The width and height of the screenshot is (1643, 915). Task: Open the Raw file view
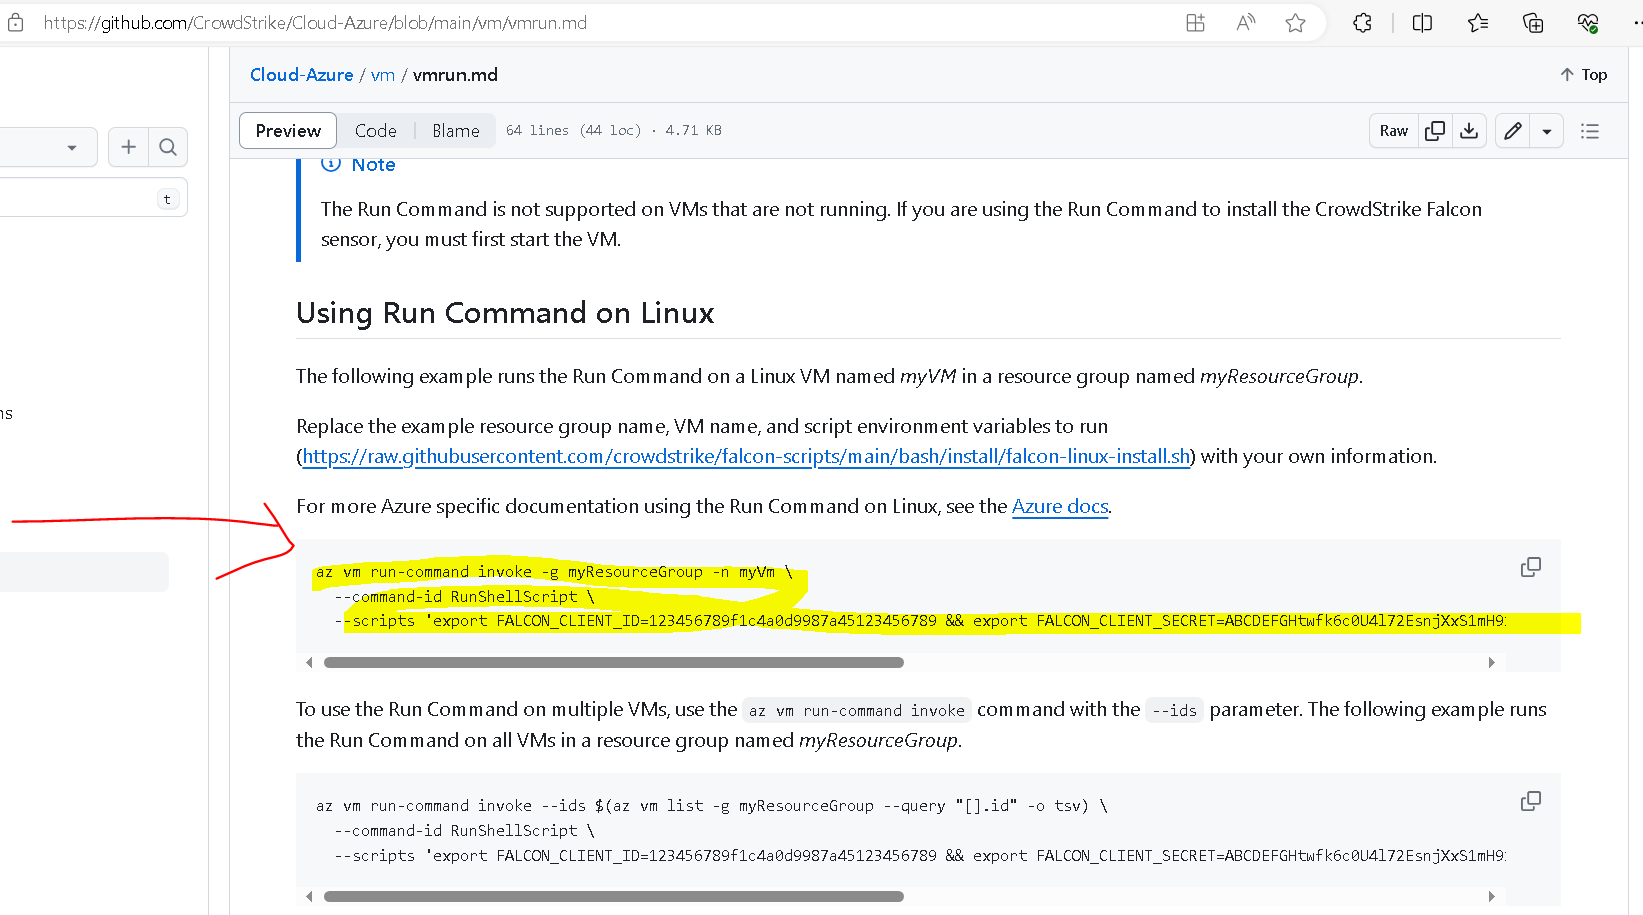tap(1394, 131)
